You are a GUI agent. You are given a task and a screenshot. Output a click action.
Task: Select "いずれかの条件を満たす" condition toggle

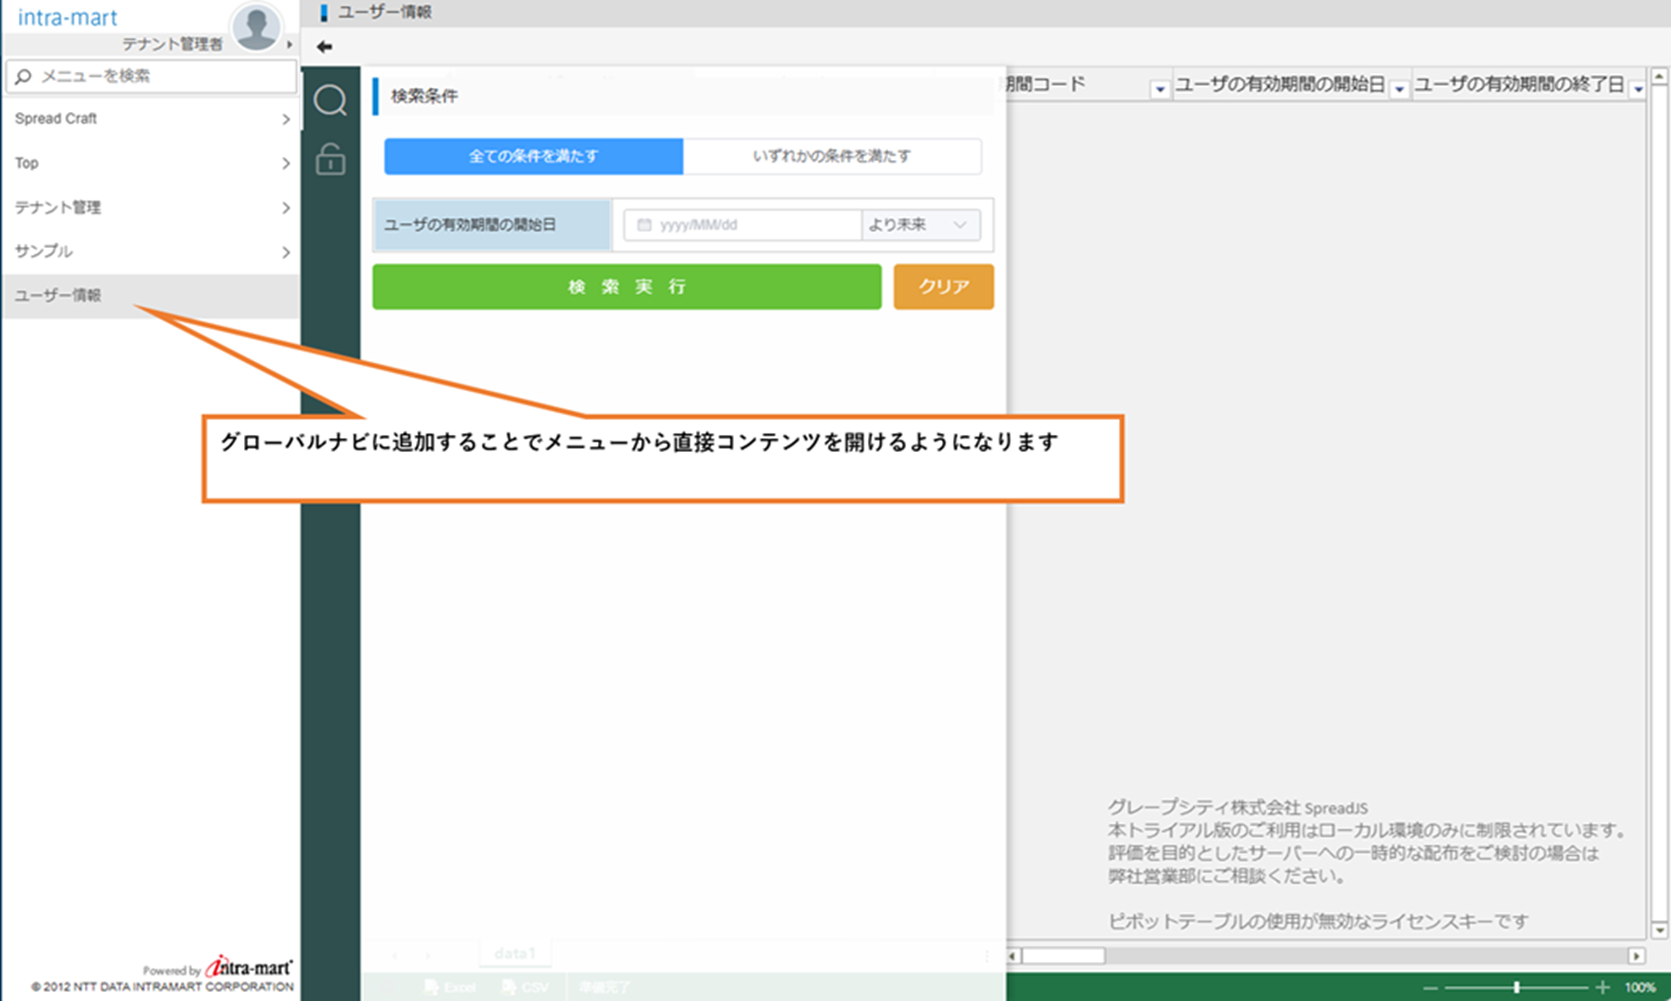(831, 156)
